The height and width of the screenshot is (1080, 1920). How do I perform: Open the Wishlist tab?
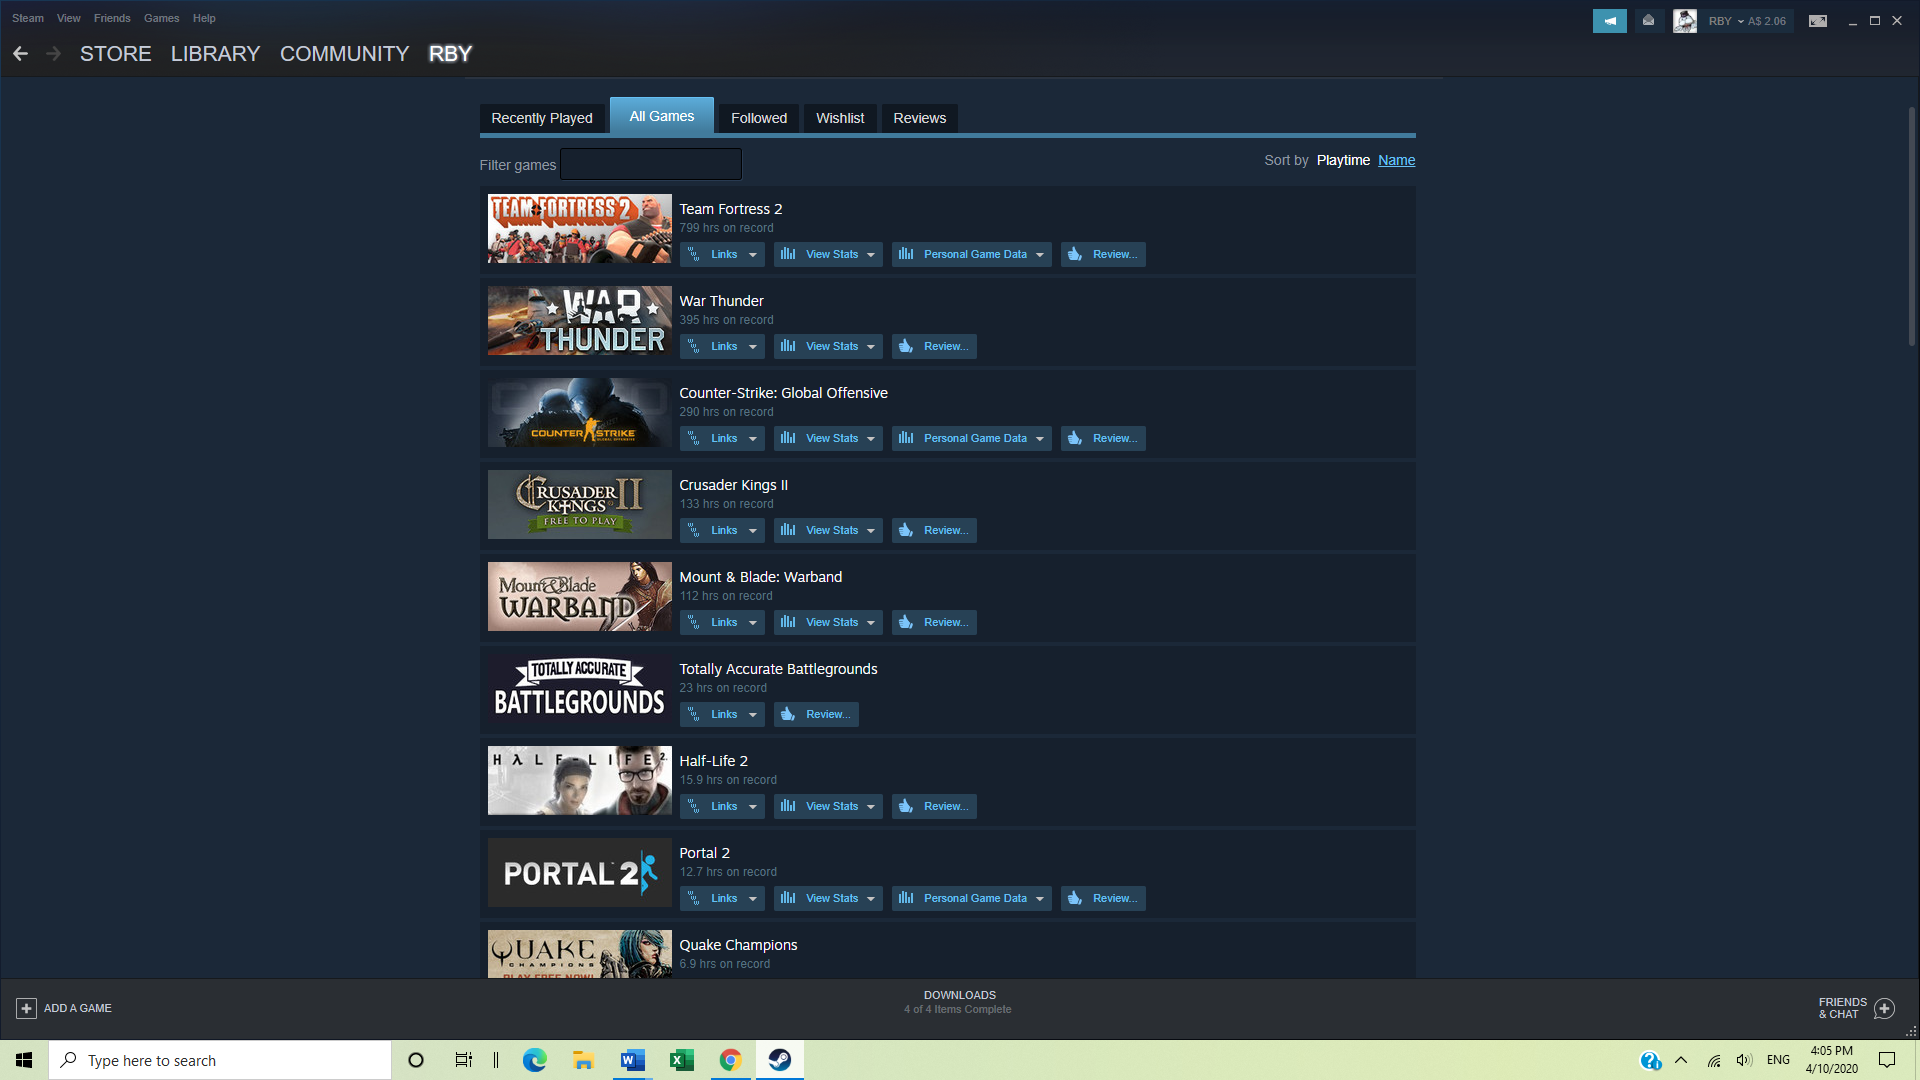[x=840, y=118]
